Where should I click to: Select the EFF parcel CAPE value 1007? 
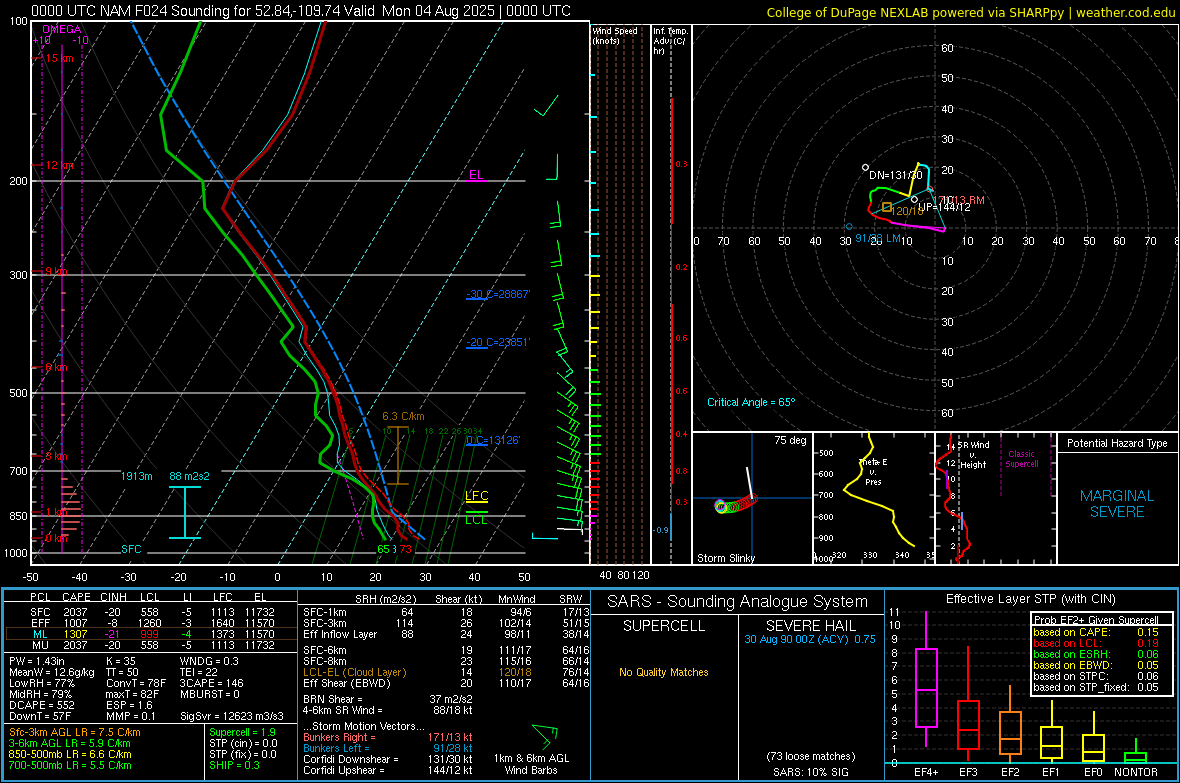75,623
